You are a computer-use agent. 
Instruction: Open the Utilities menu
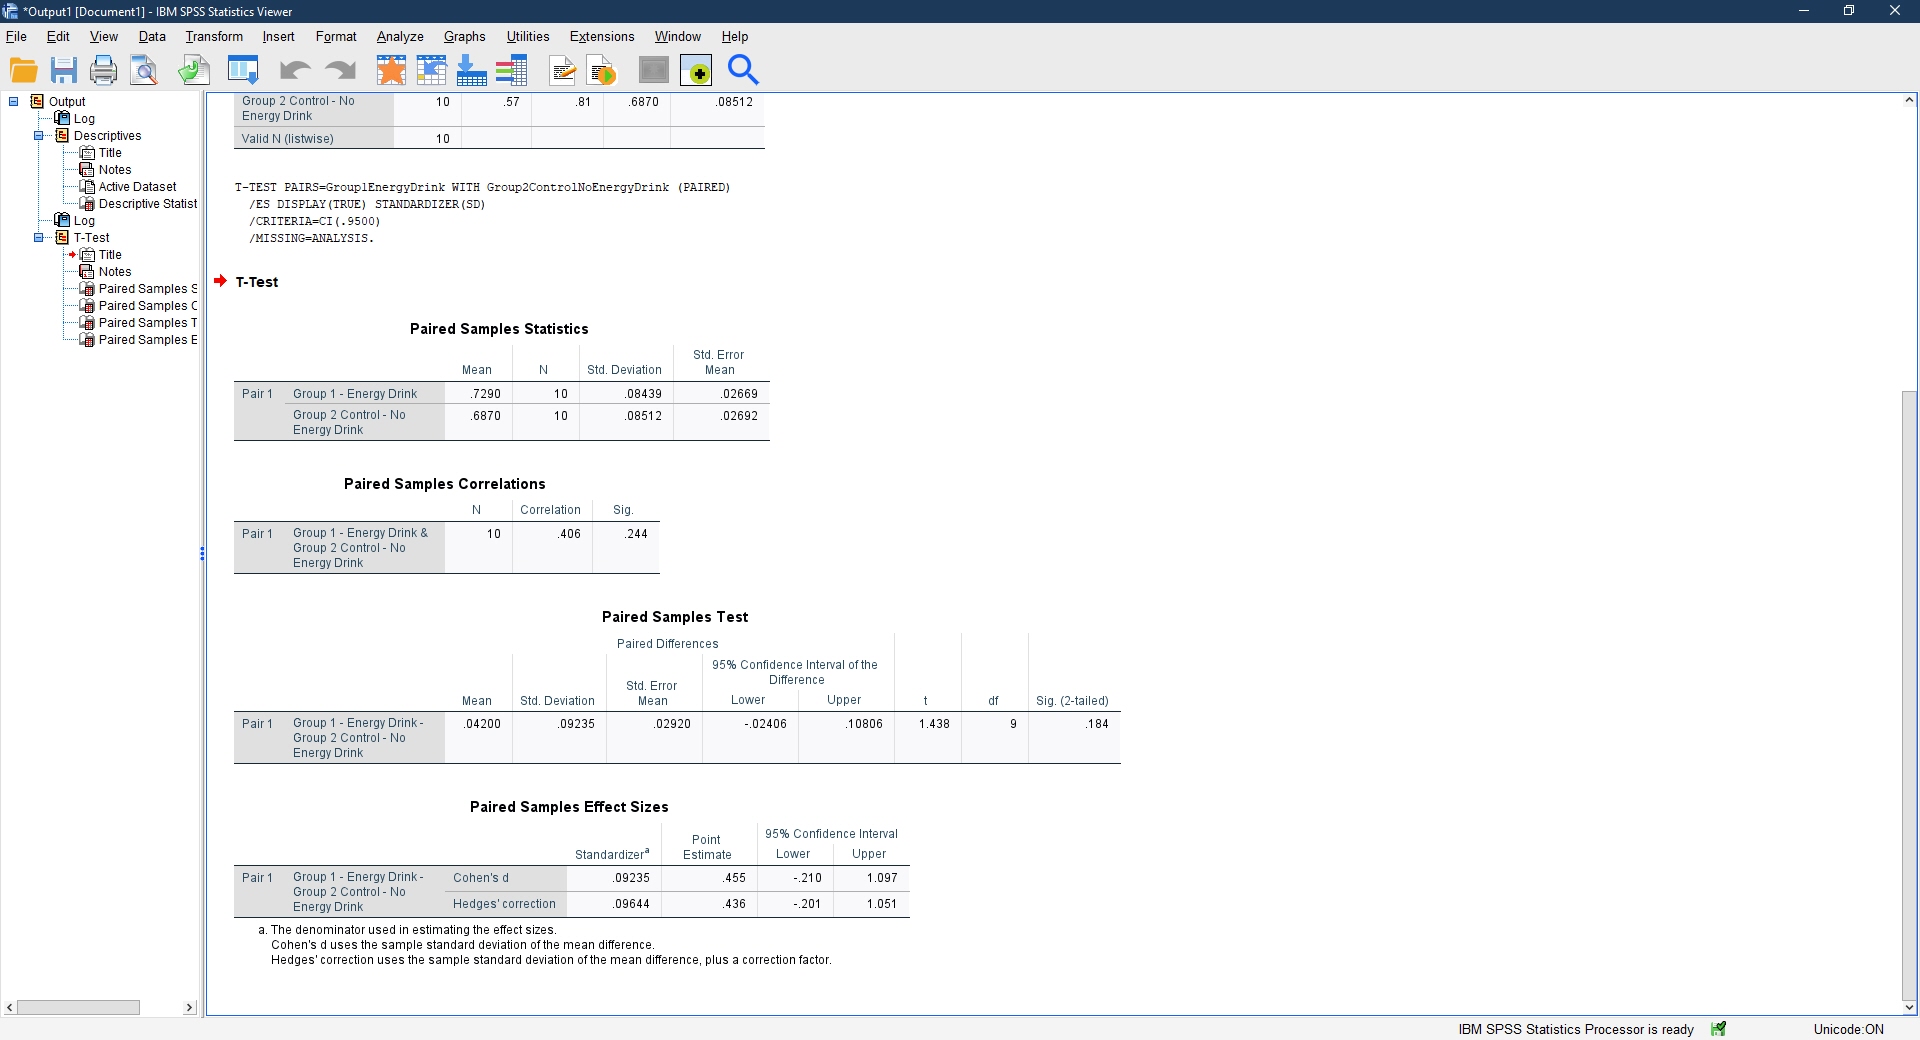tap(528, 36)
